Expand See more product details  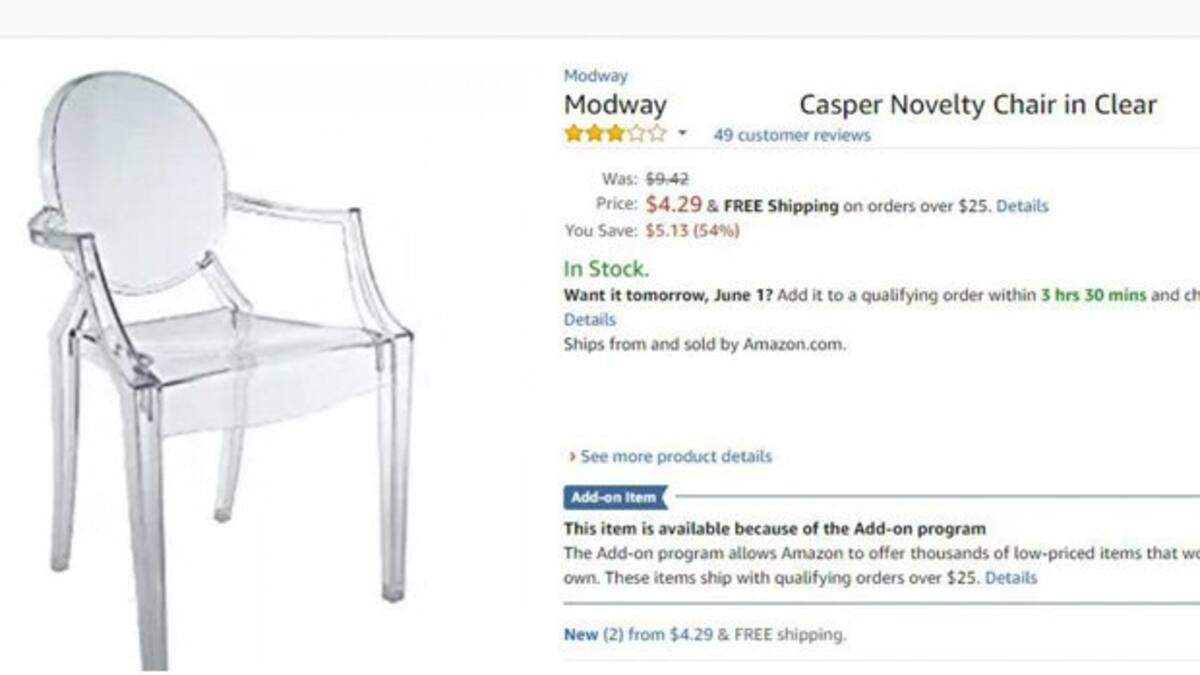[x=675, y=456]
